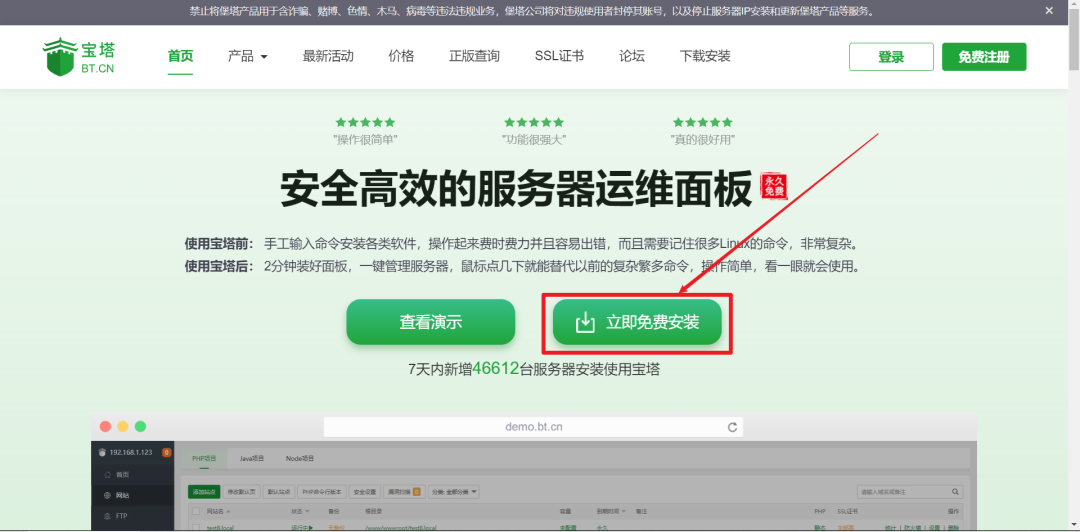Click the PHP命令行版本 button in the demo
Viewport: 1080px width, 532px height.
pyautogui.click(x=322, y=492)
